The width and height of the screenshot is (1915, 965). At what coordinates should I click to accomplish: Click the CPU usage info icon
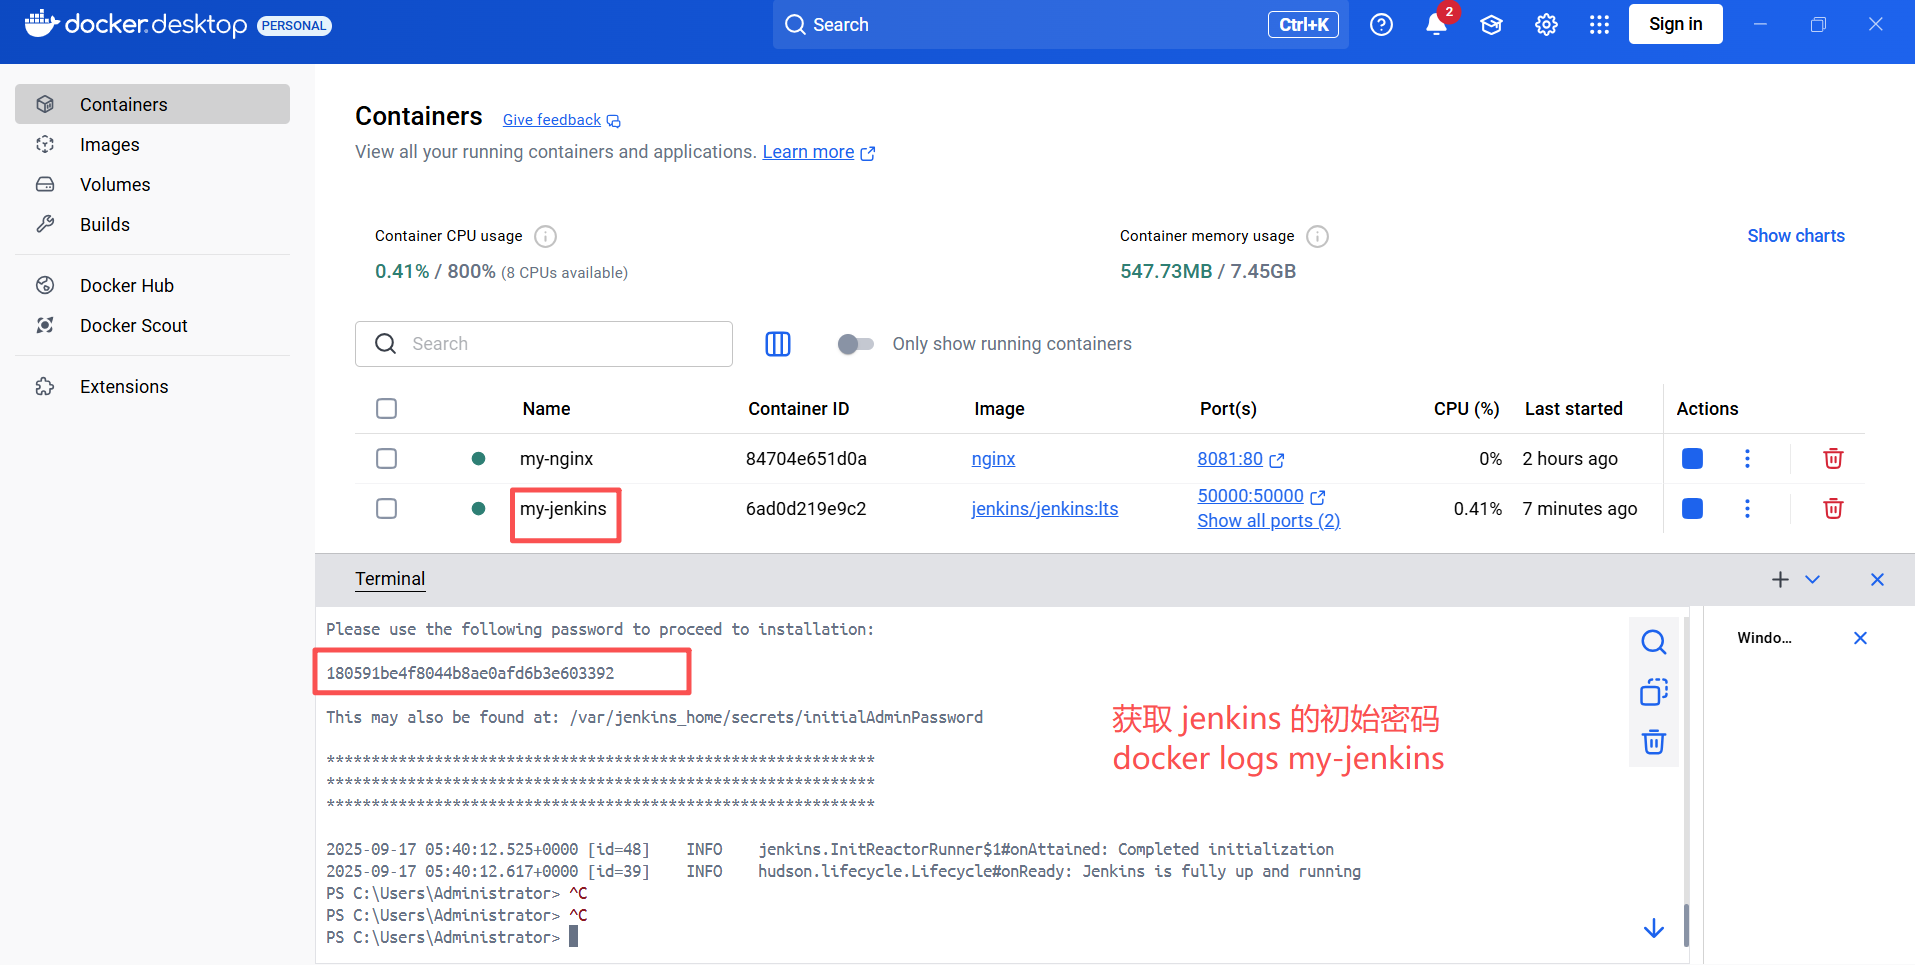point(545,236)
